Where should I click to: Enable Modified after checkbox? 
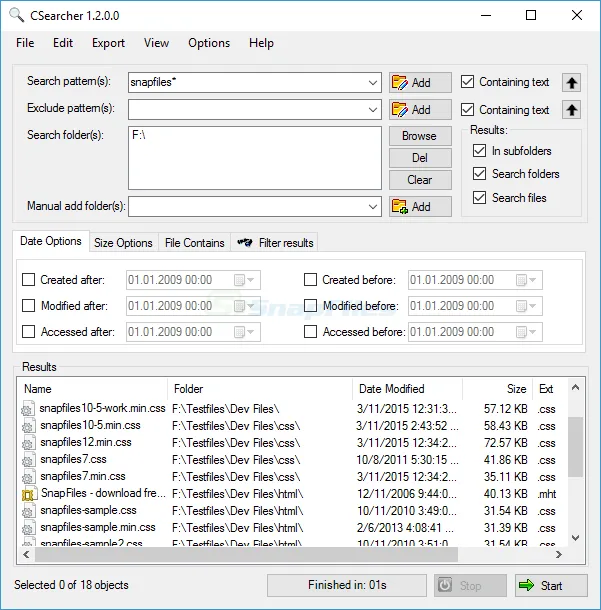[28, 305]
